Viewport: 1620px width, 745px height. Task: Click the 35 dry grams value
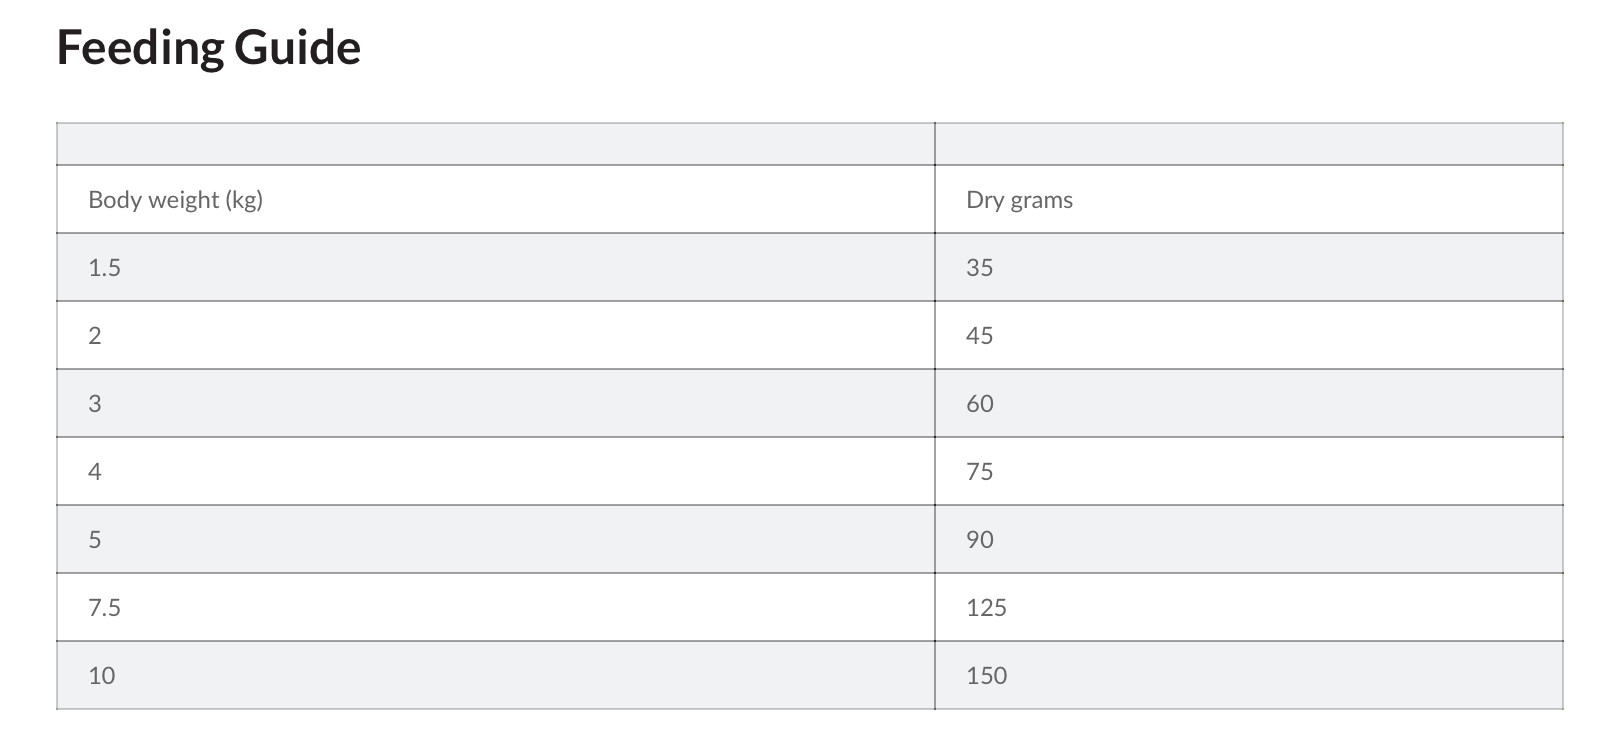tap(979, 268)
